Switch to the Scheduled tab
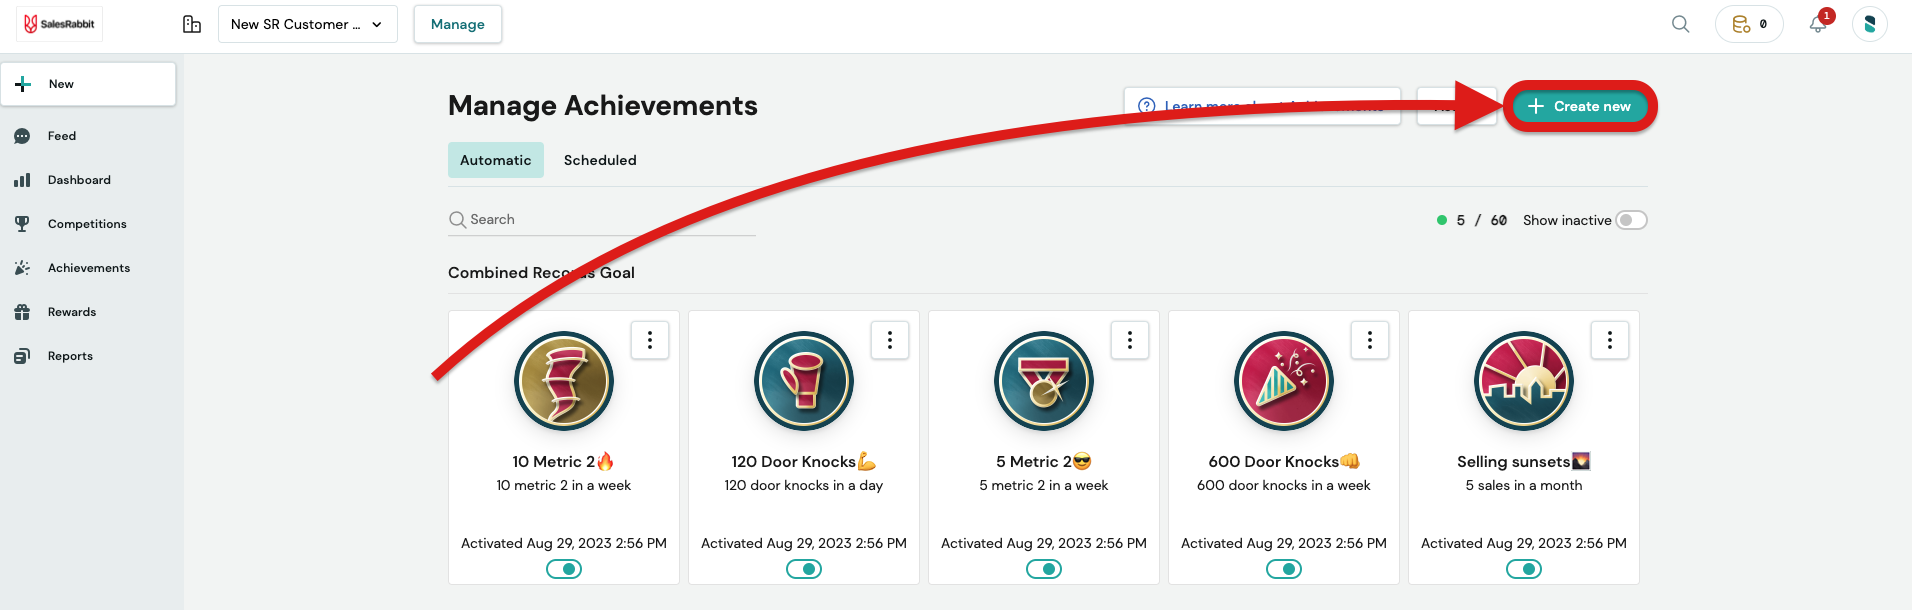The image size is (1912, 610). click(600, 160)
